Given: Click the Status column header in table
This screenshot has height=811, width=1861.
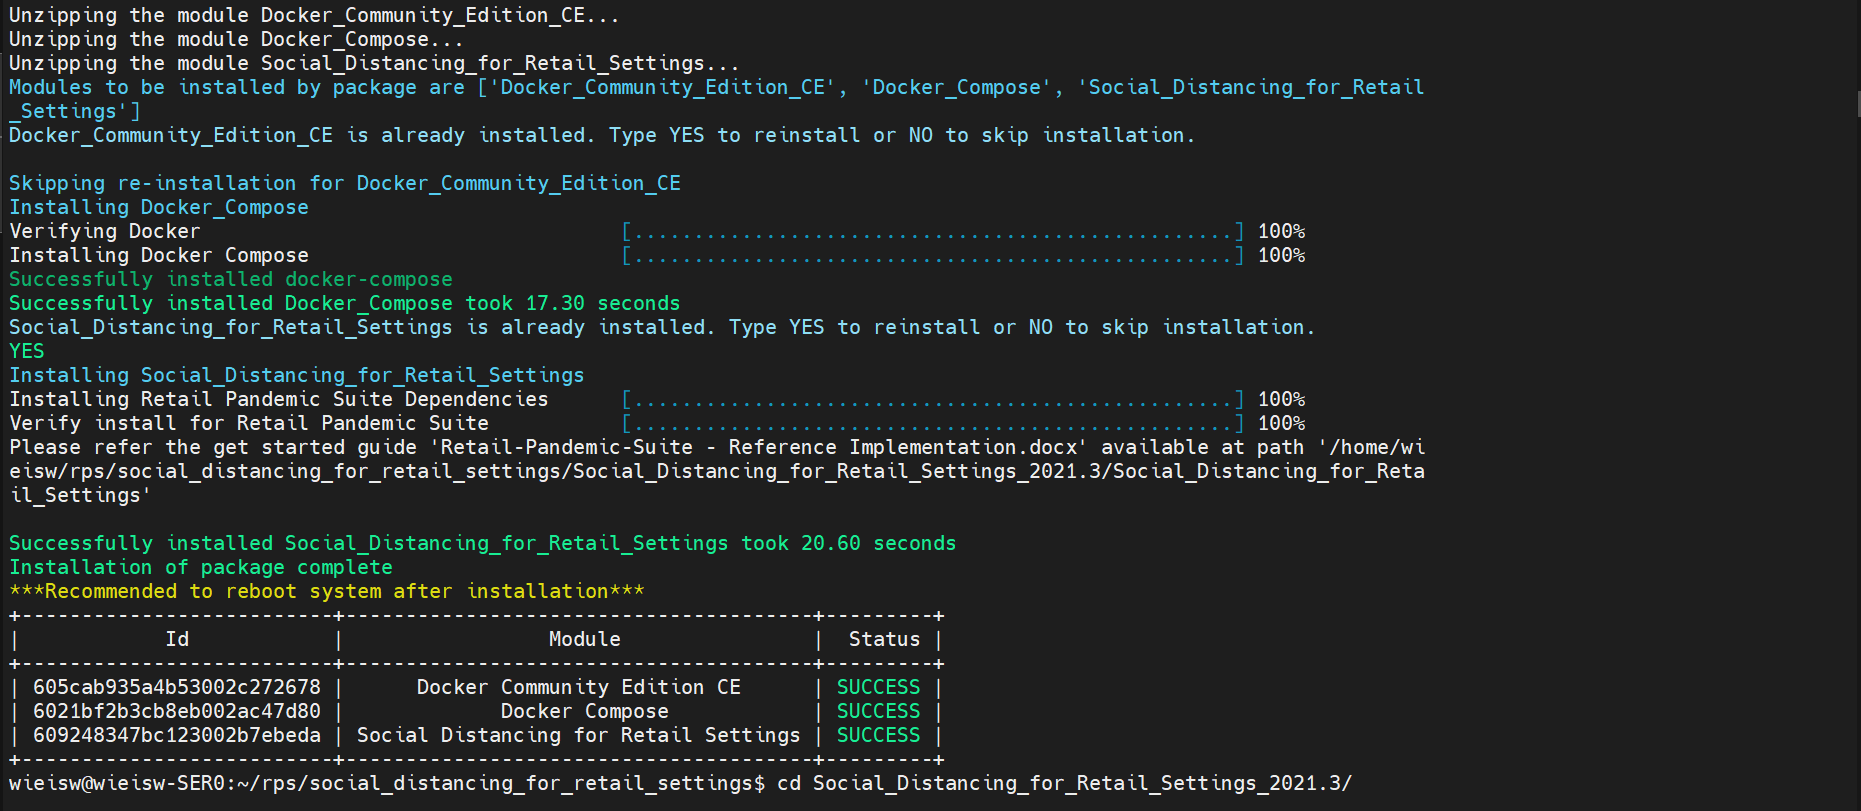Looking at the screenshot, I should [884, 640].
